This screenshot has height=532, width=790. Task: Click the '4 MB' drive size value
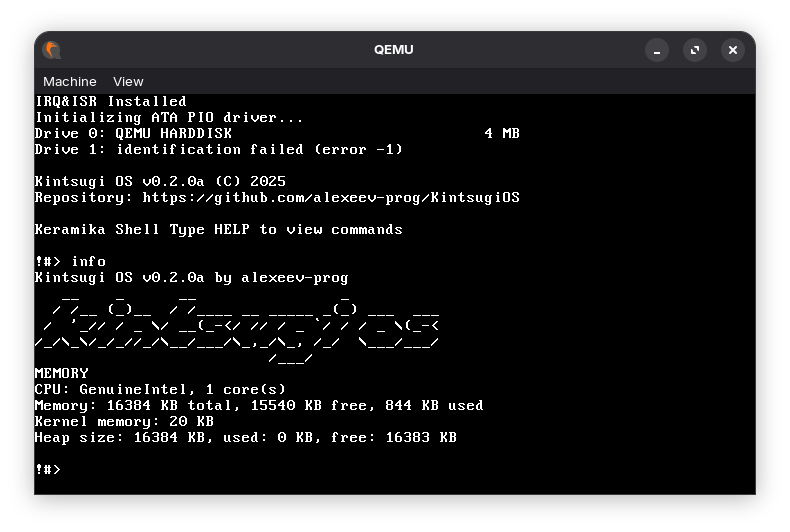(x=502, y=134)
